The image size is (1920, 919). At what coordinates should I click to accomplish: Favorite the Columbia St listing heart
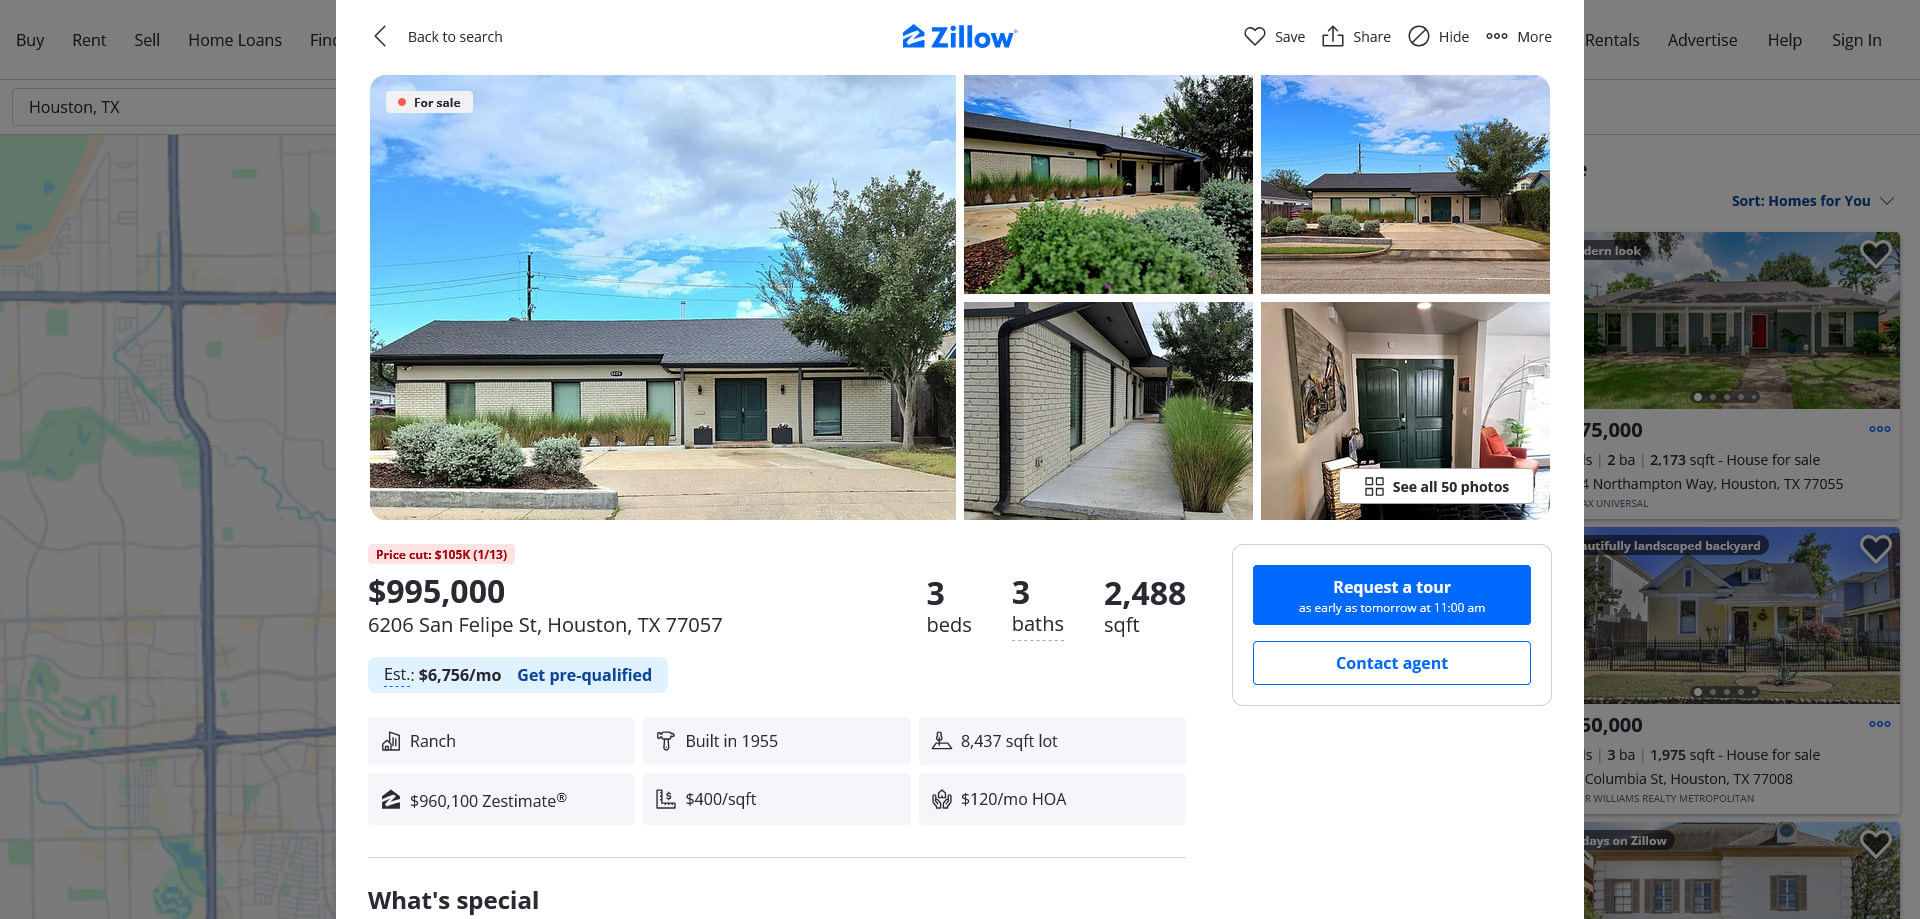pos(1875,549)
